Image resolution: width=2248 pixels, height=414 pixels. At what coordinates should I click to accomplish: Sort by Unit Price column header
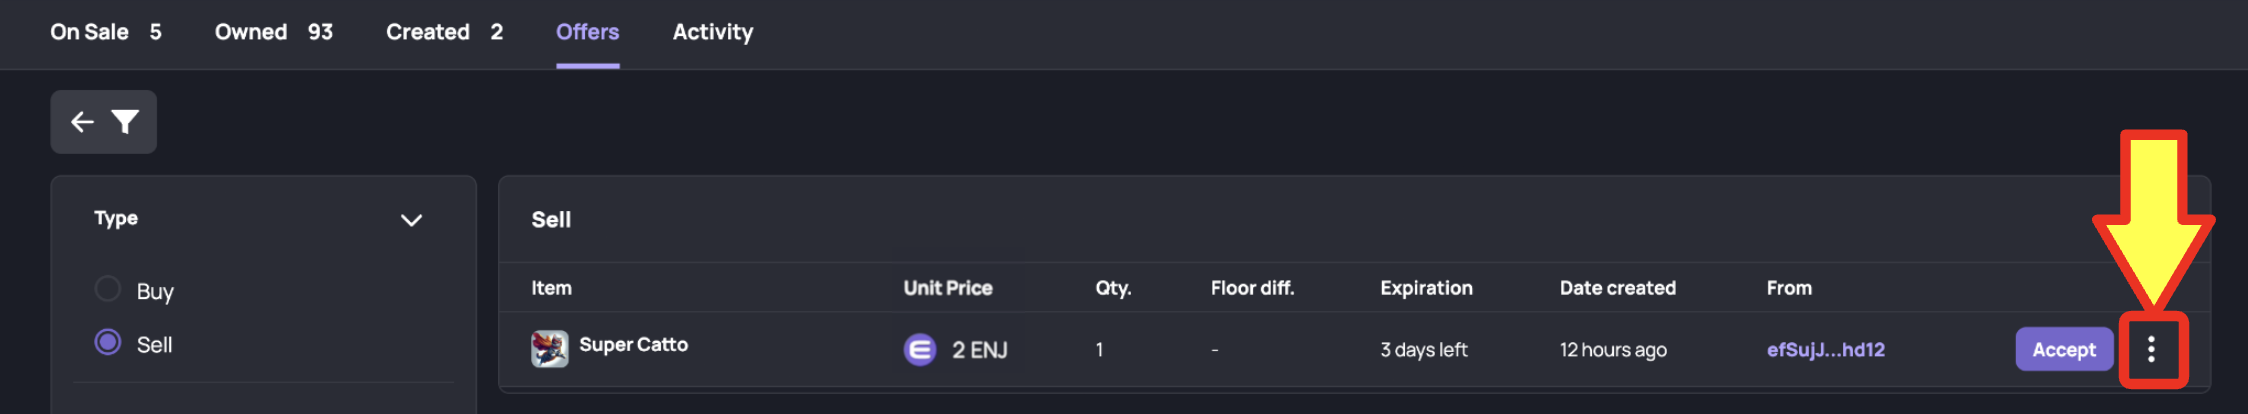click(948, 288)
